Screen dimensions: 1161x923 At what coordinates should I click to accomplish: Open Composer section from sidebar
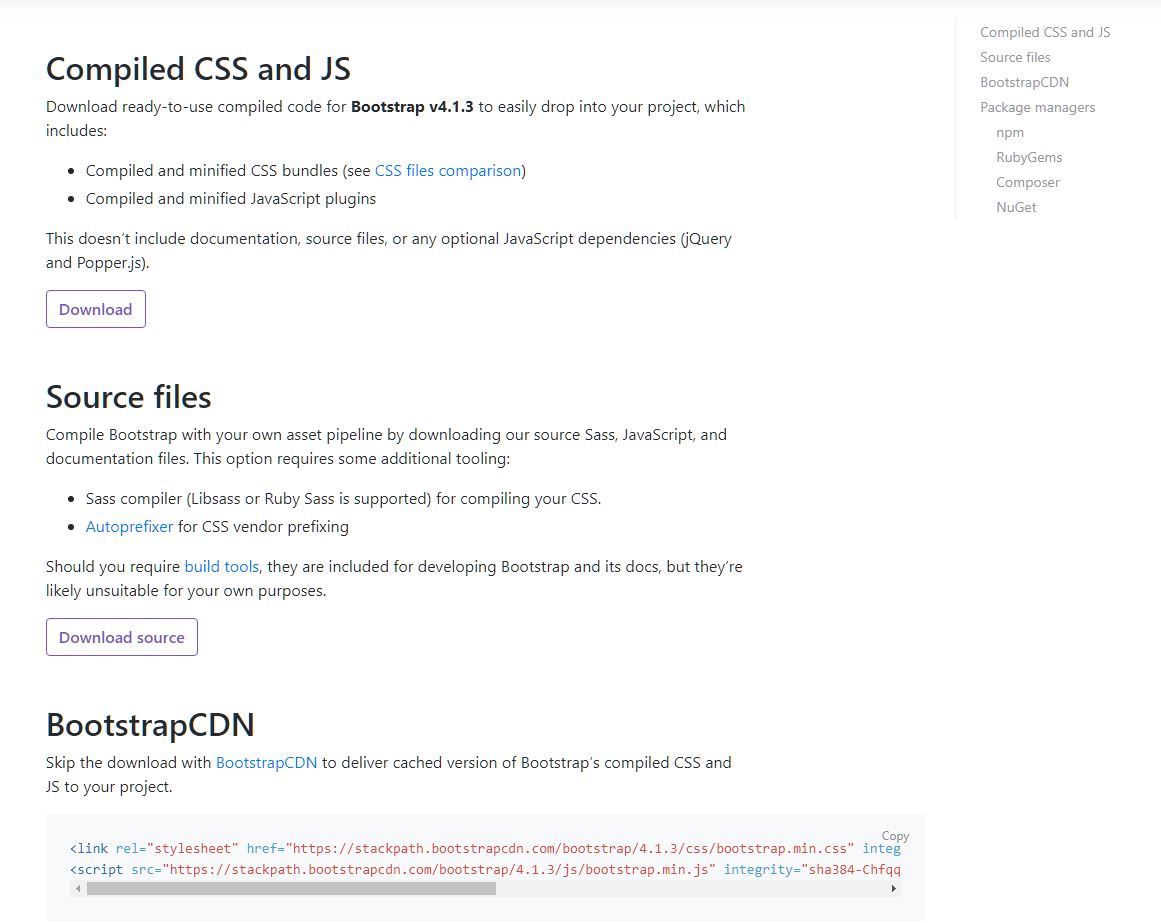pos(1028,183)
